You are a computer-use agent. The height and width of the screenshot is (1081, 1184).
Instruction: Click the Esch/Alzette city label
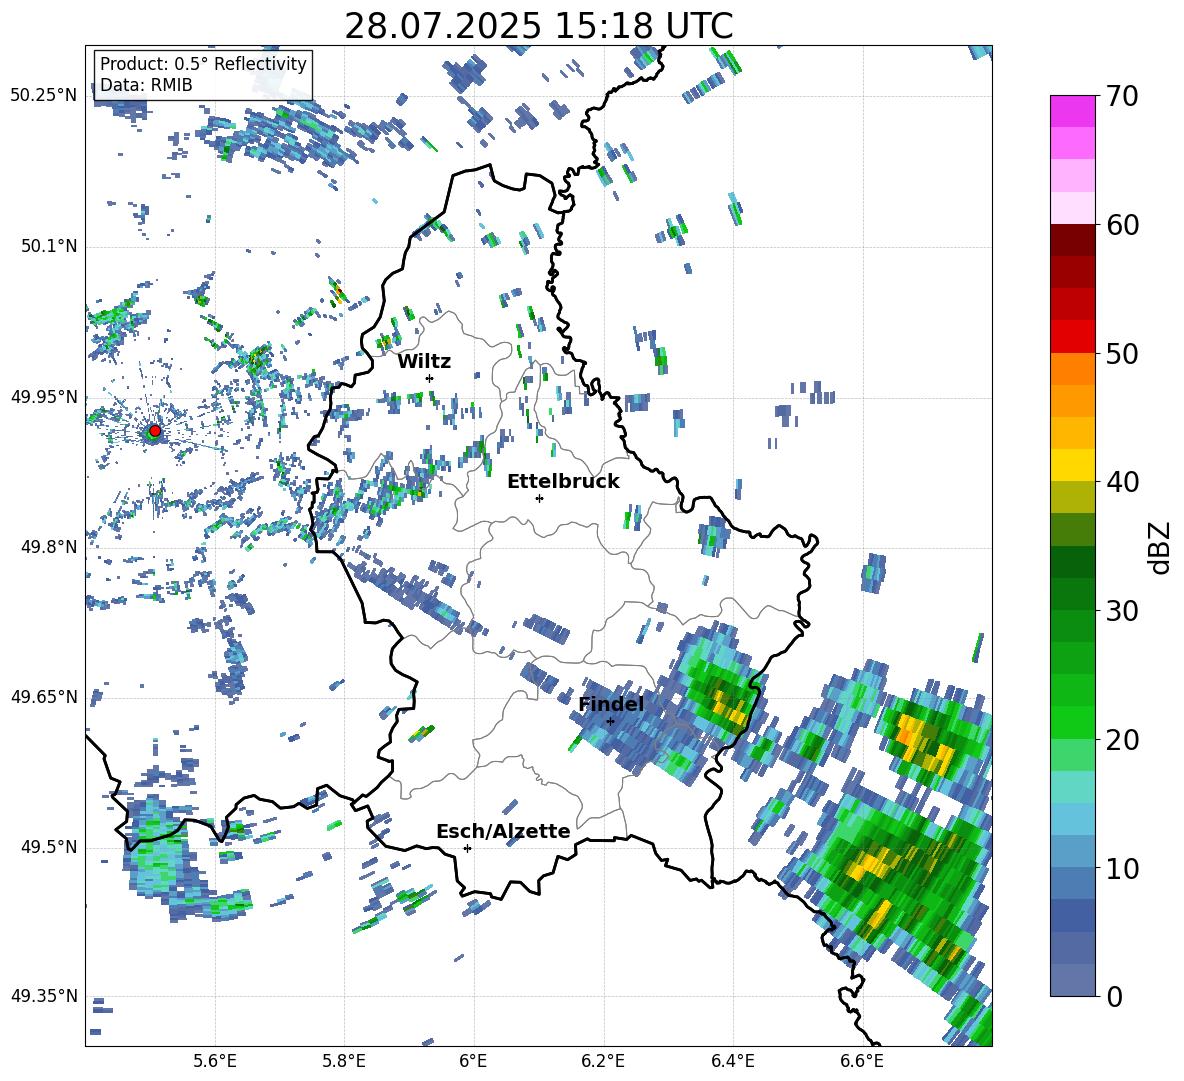503,831
